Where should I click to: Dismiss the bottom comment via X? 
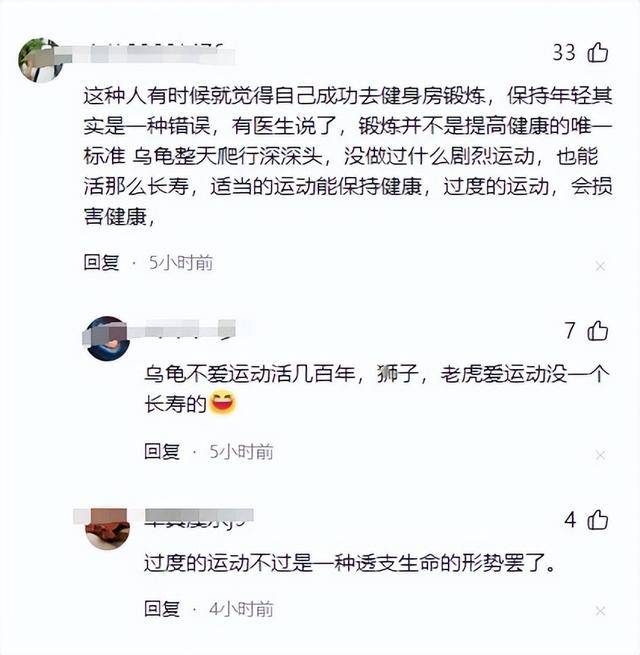[600, 611]
